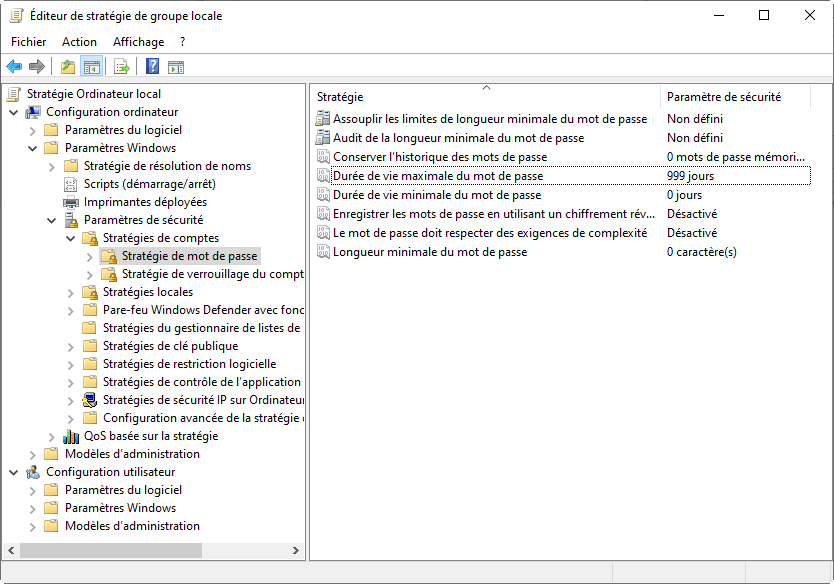Viewport: 834px width, 584px height.
Task: Maximize the Éditeur de stratégie window
Action: 764,15
